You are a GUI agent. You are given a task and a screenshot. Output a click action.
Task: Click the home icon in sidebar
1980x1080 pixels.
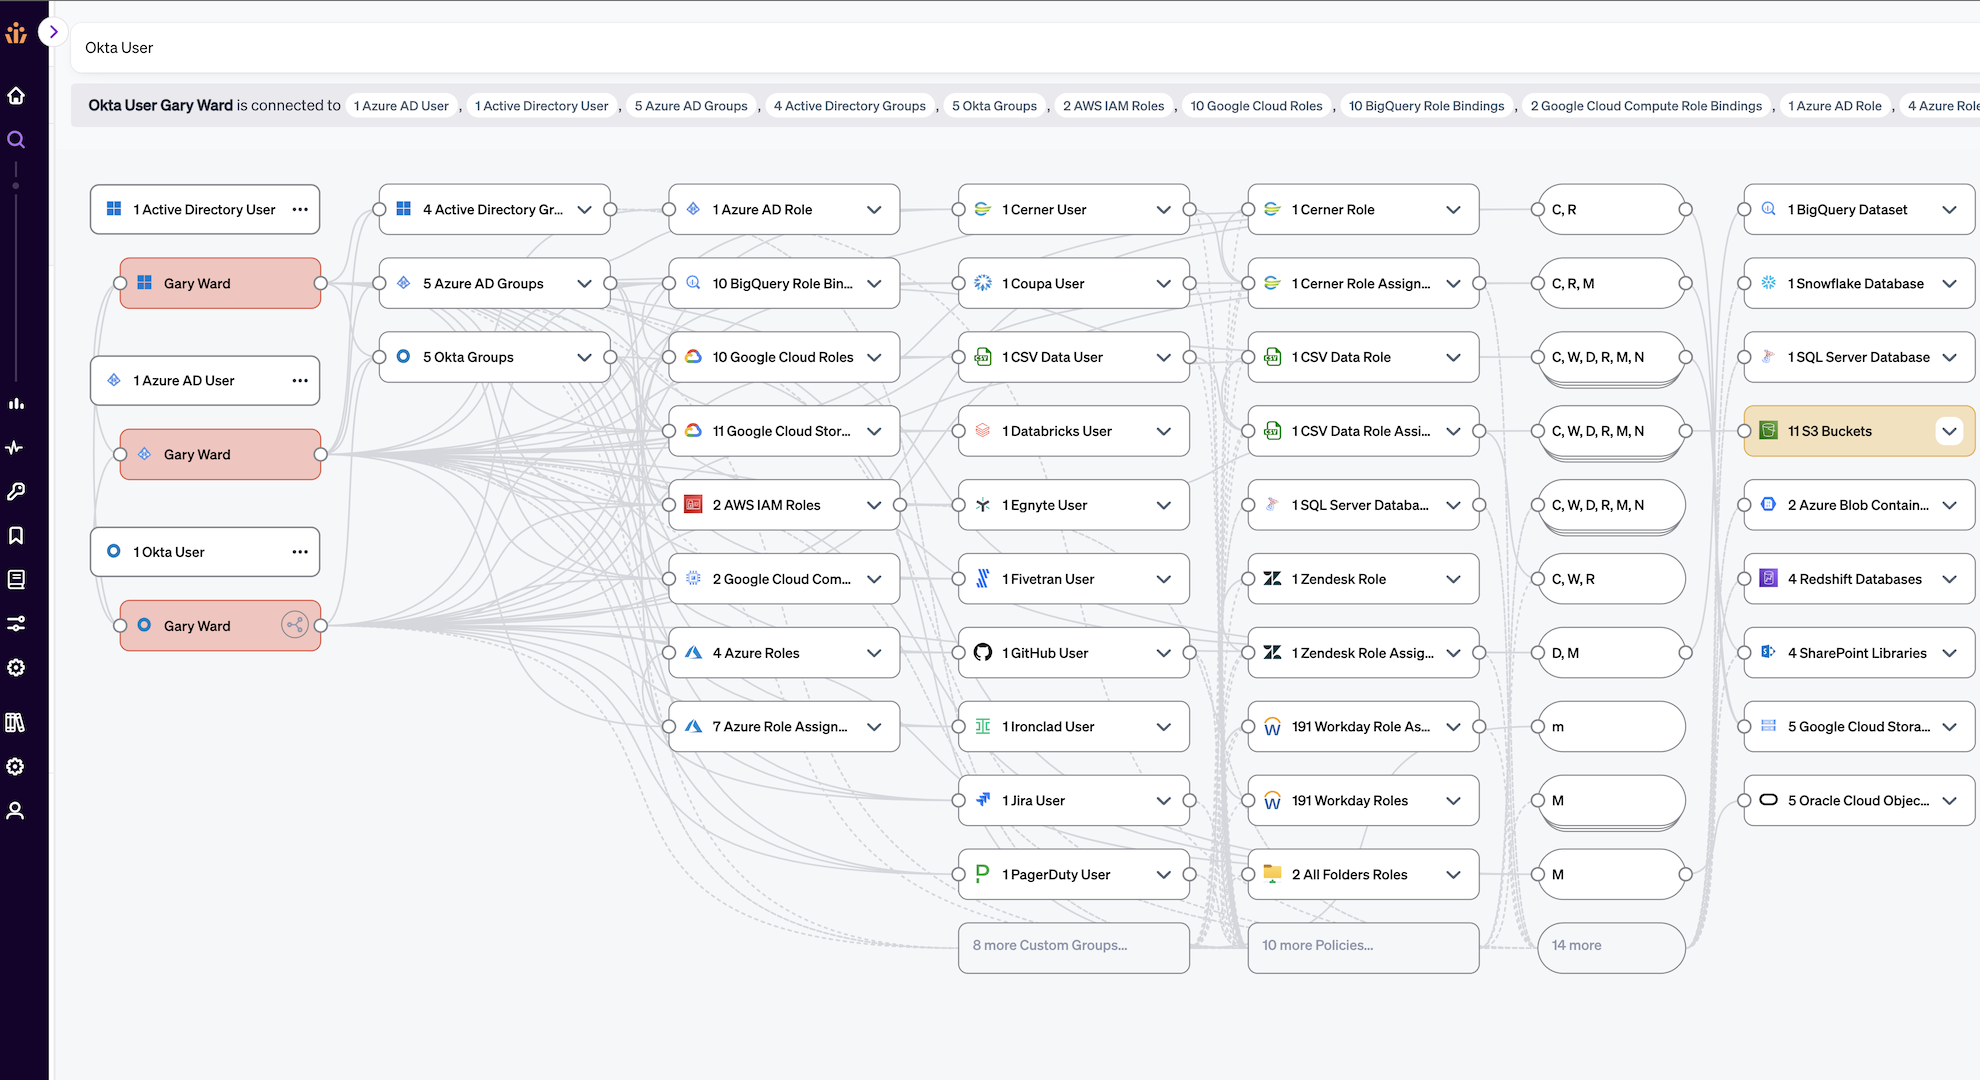tap(16, 96)
